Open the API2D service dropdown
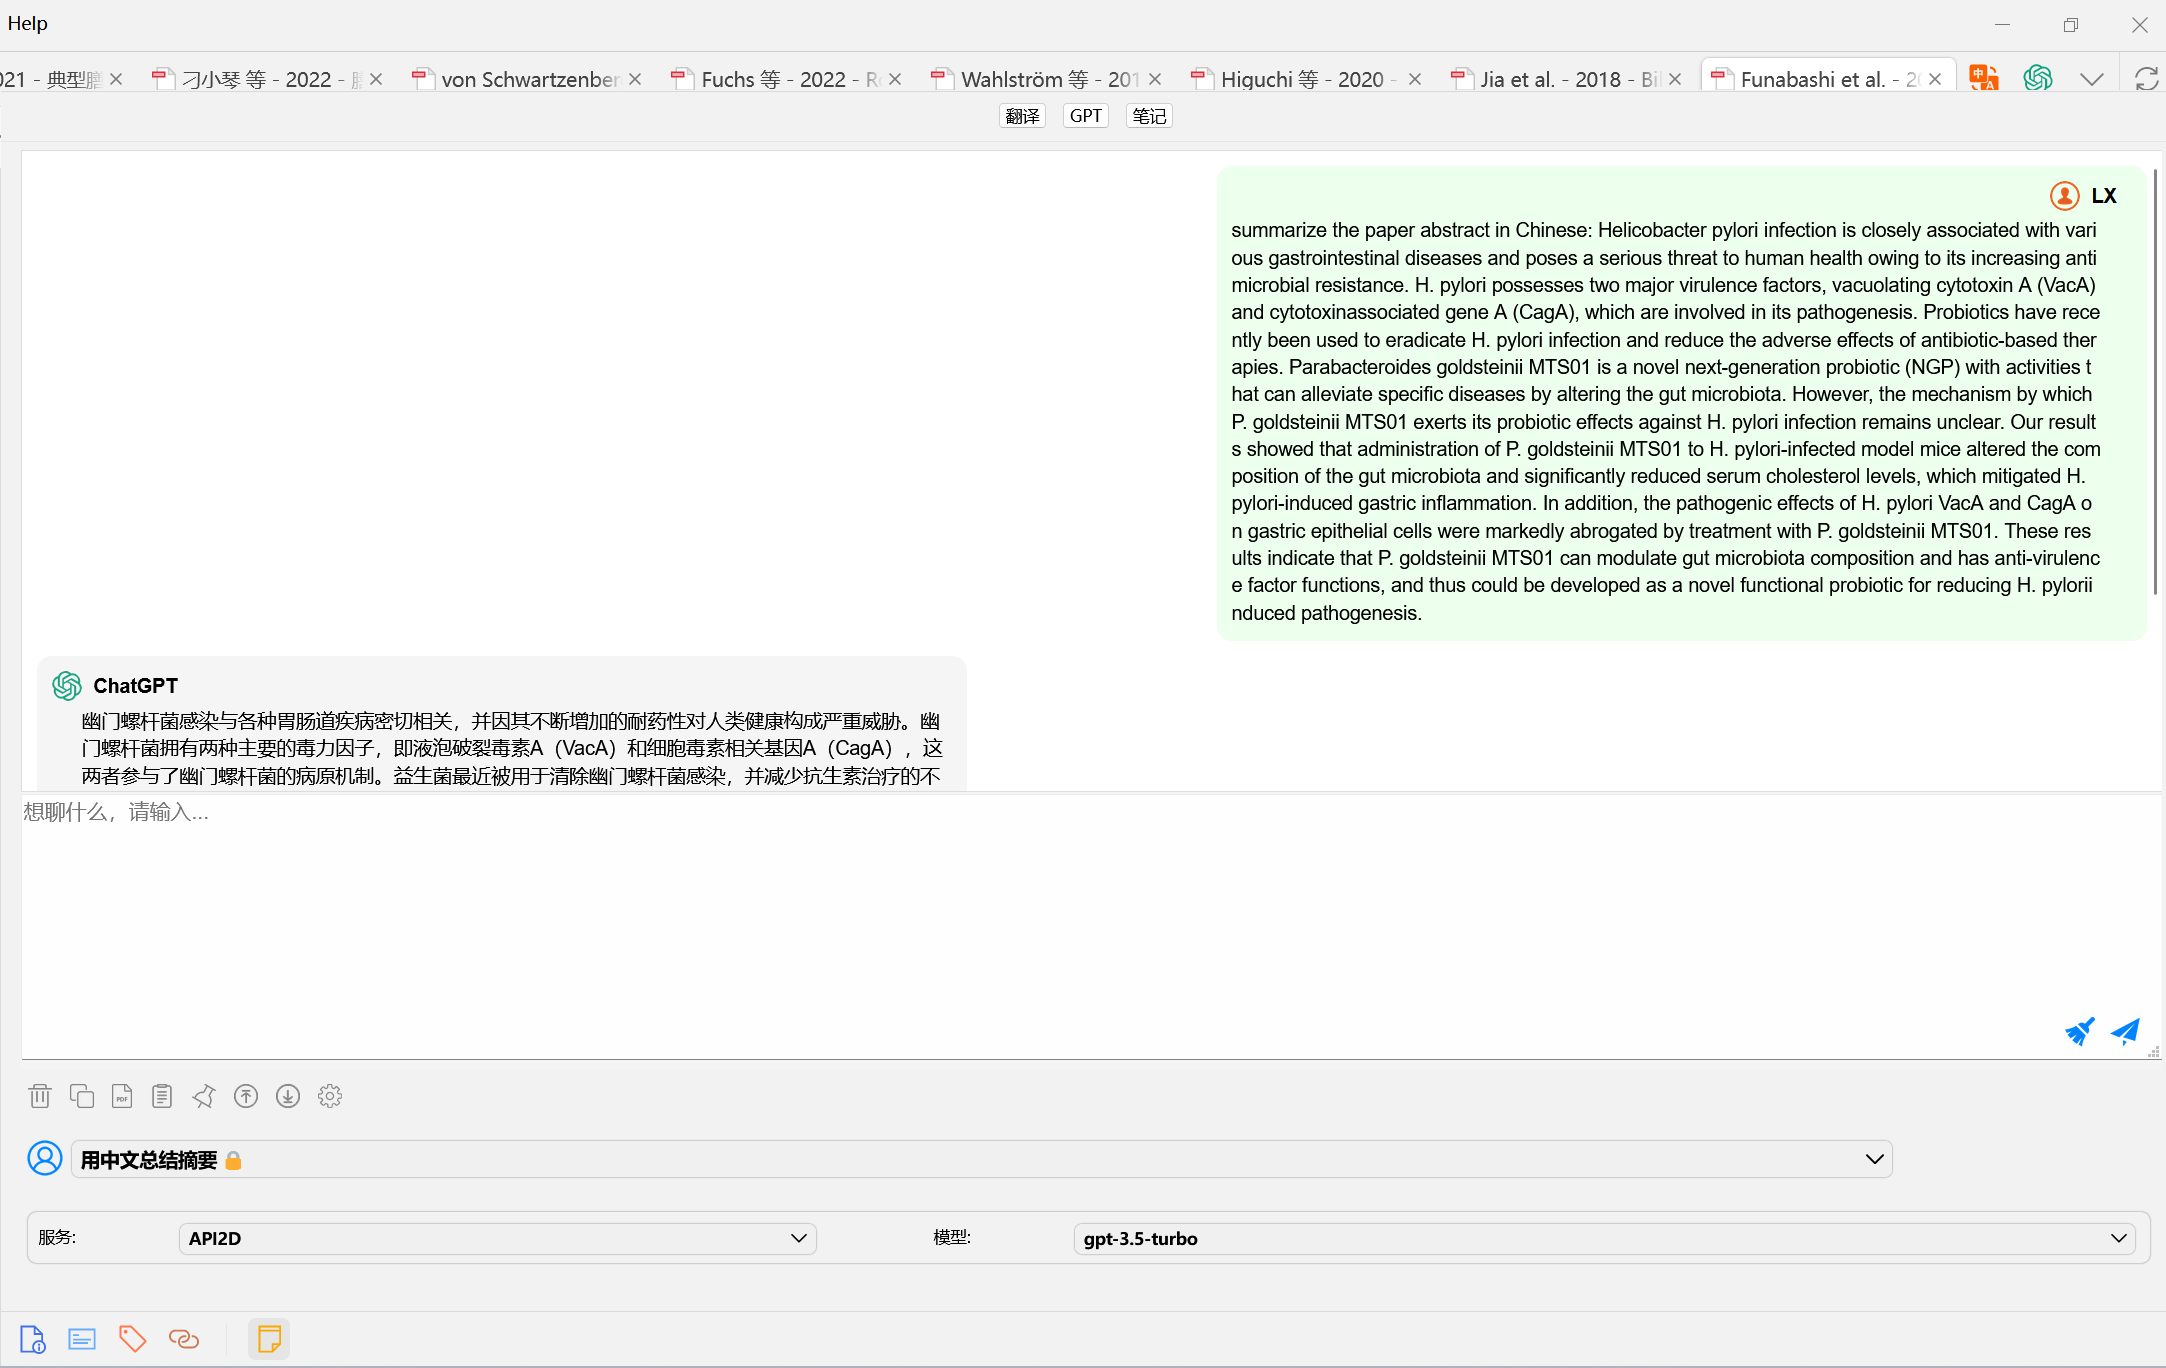 click(498, 1238)
